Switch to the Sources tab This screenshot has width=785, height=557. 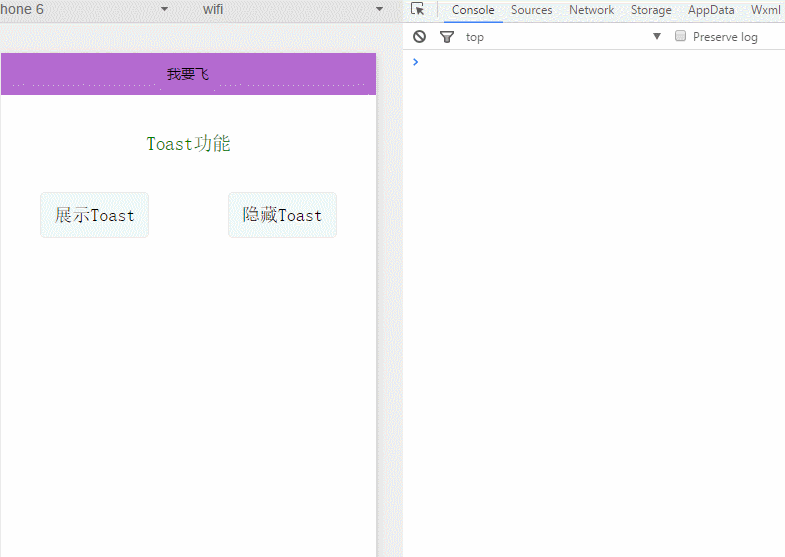531,10
